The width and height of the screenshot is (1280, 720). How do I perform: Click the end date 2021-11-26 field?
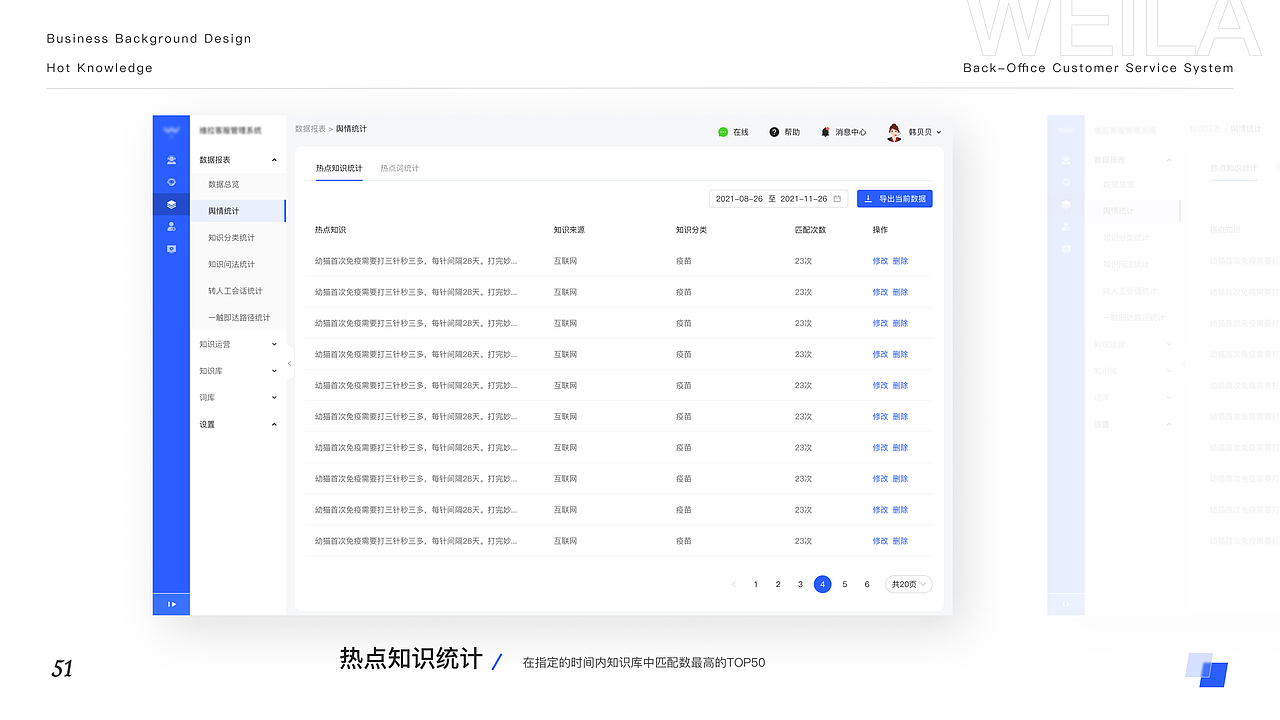coord(804,199)
